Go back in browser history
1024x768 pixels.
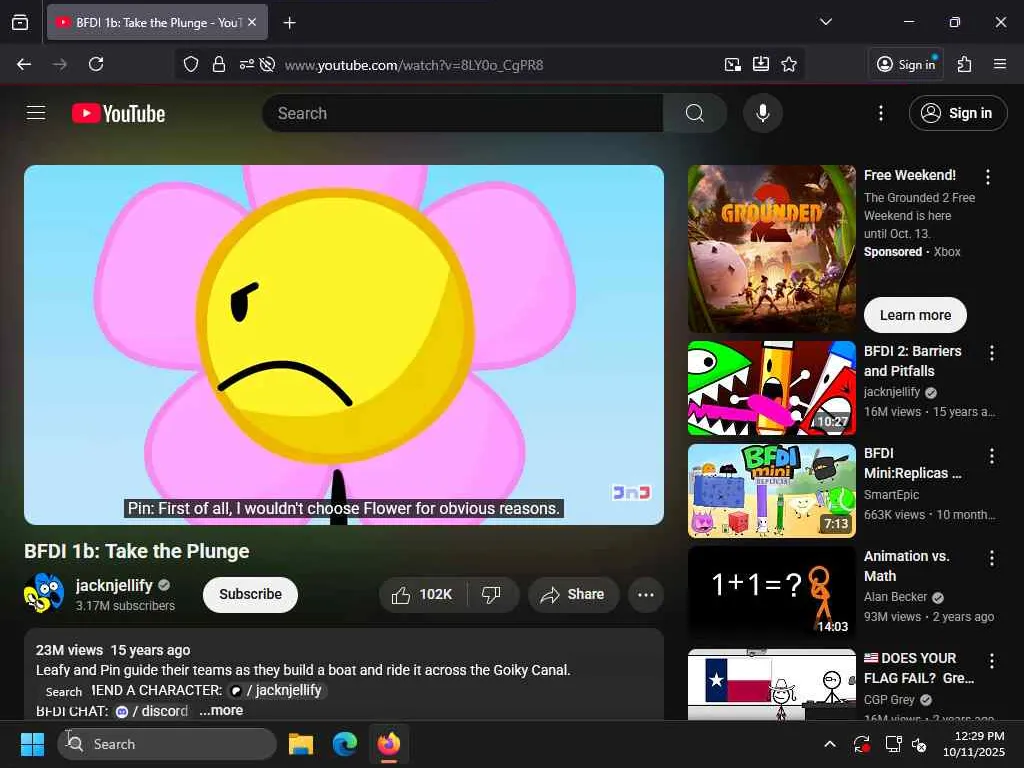pyautogui.click(x=24, y=64)
